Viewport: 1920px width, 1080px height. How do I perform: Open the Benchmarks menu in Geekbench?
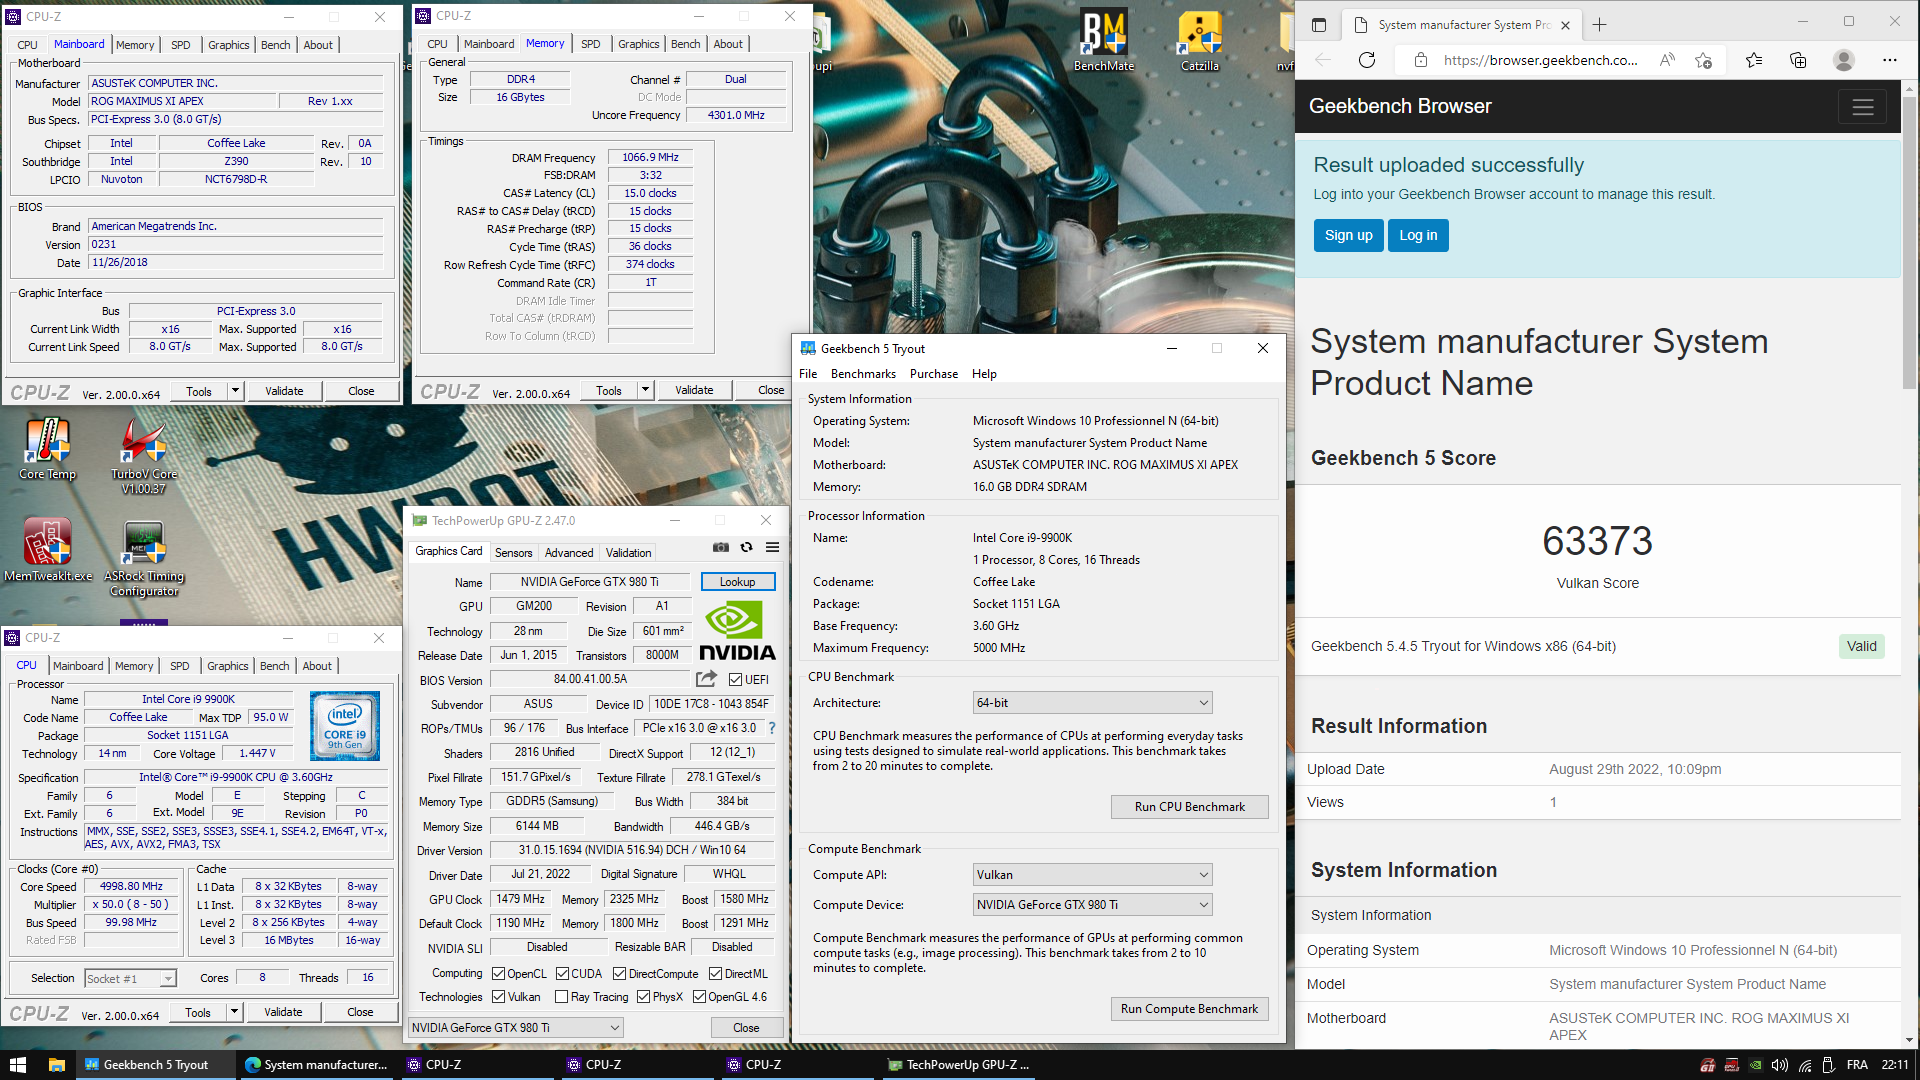coord(863,374)
